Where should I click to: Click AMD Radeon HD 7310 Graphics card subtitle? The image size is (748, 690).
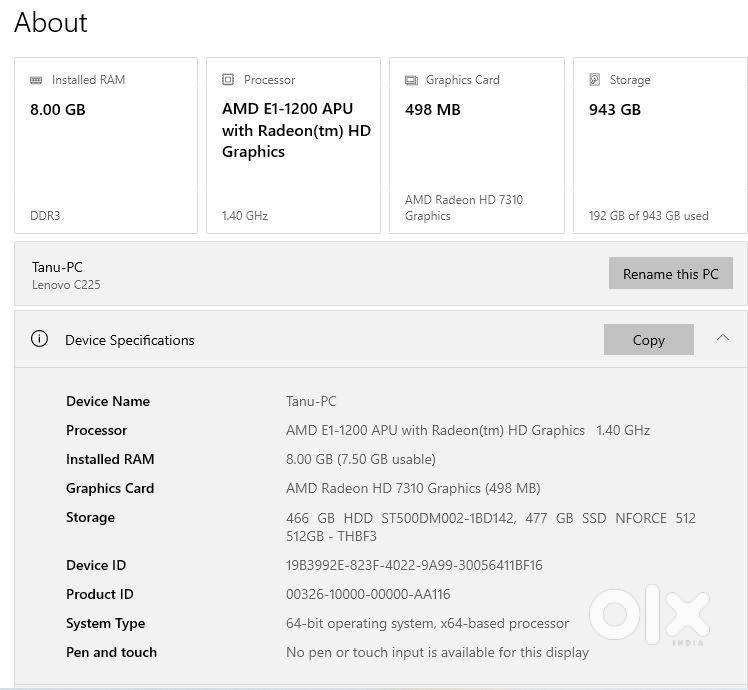pos(464,208)
